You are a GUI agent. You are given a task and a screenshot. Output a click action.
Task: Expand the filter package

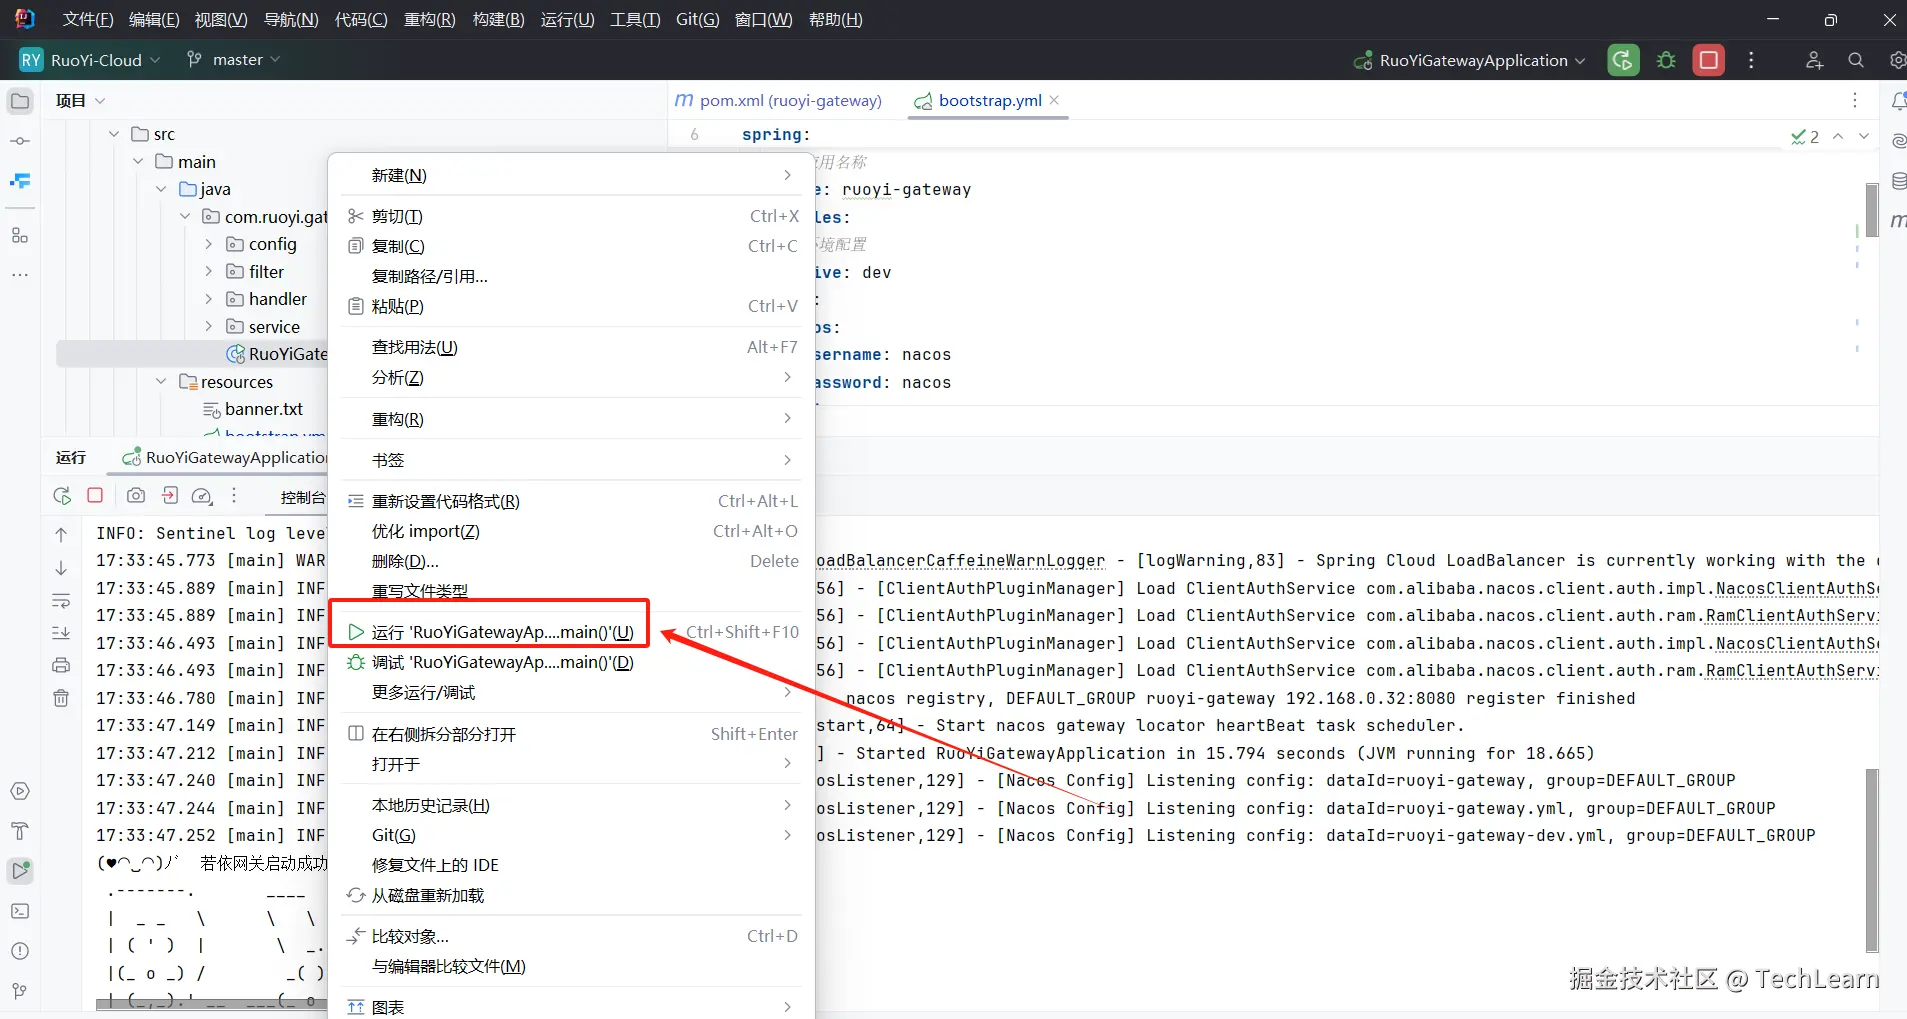pos(209,272)
